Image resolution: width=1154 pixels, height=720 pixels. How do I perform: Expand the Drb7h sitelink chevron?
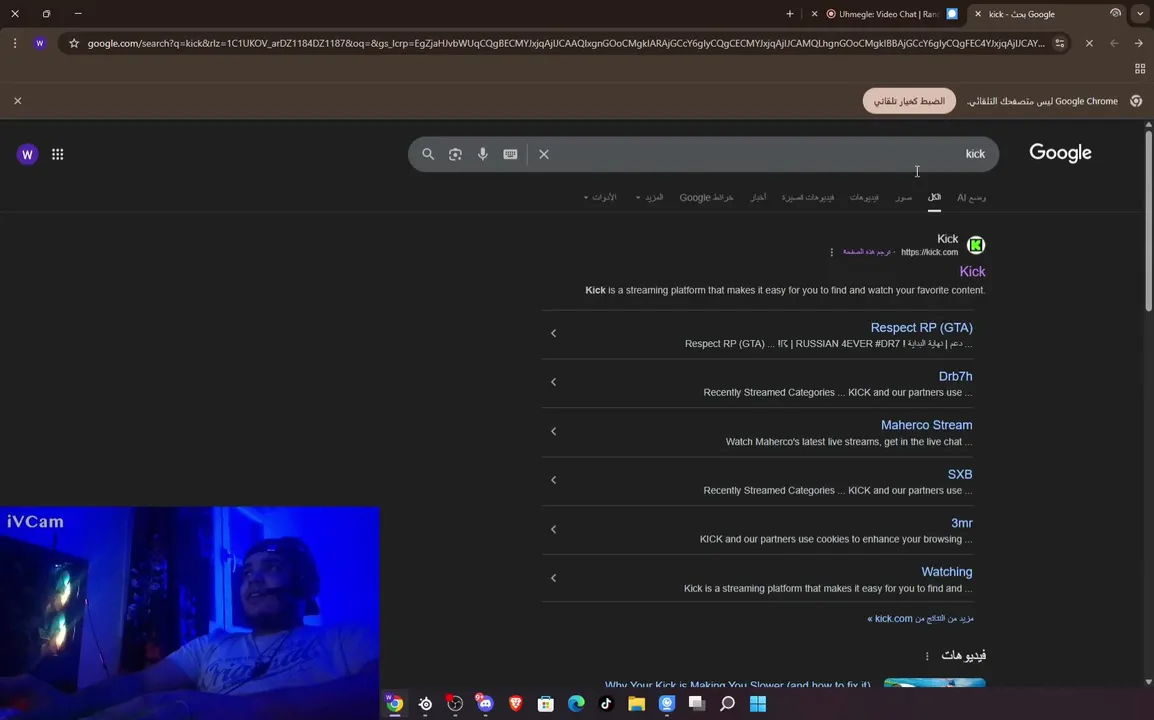coord(553,382)
